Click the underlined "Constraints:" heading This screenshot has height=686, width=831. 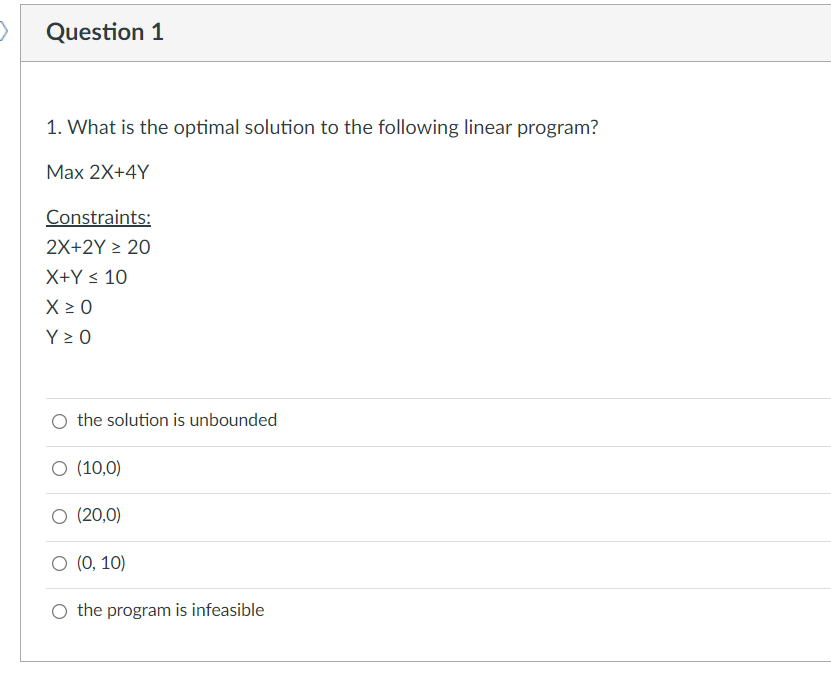click(97, 217)
